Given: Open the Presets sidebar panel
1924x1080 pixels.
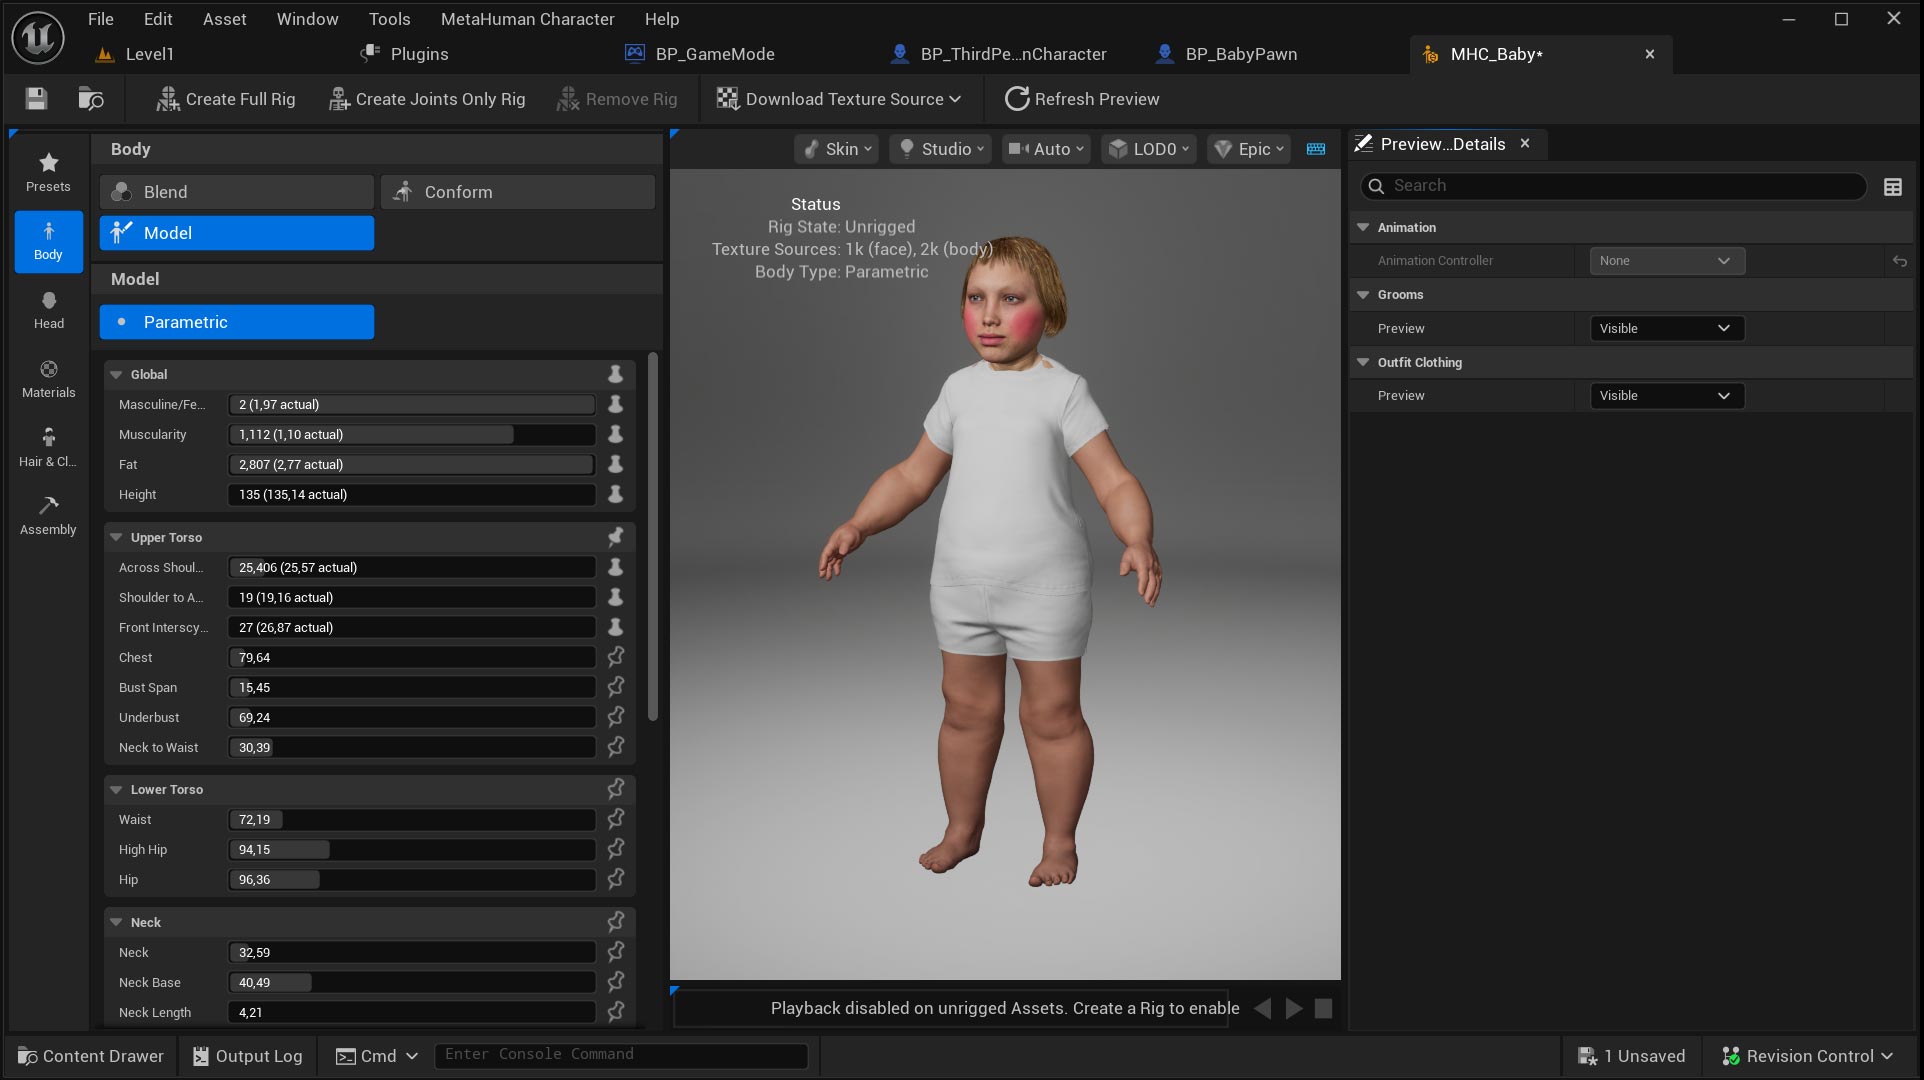Looking at the screenshot, I should click(48, 172).
